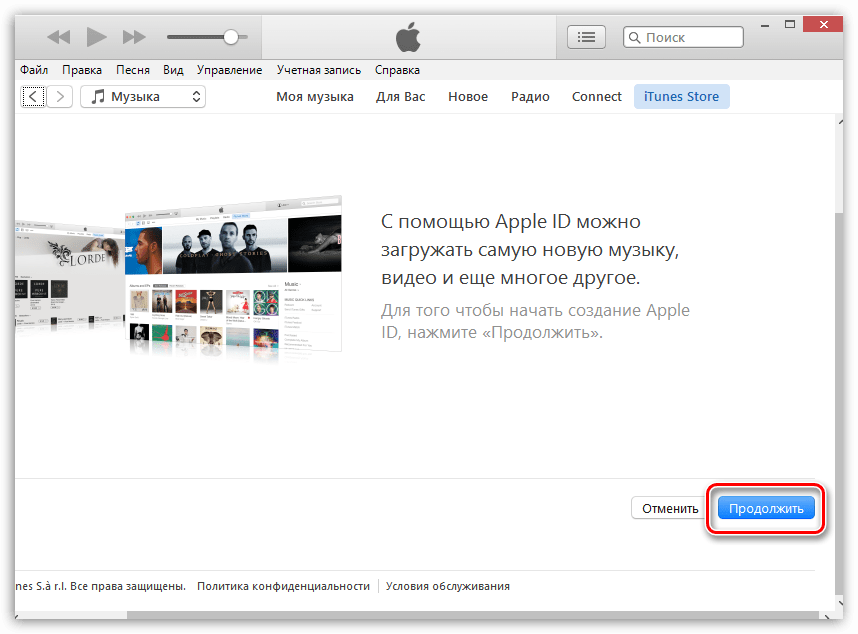The width and height of the screenshot is (858, 634).
Task: Go forward with the right arrow button
Action: pyautogui.click(x=60, y=97)
